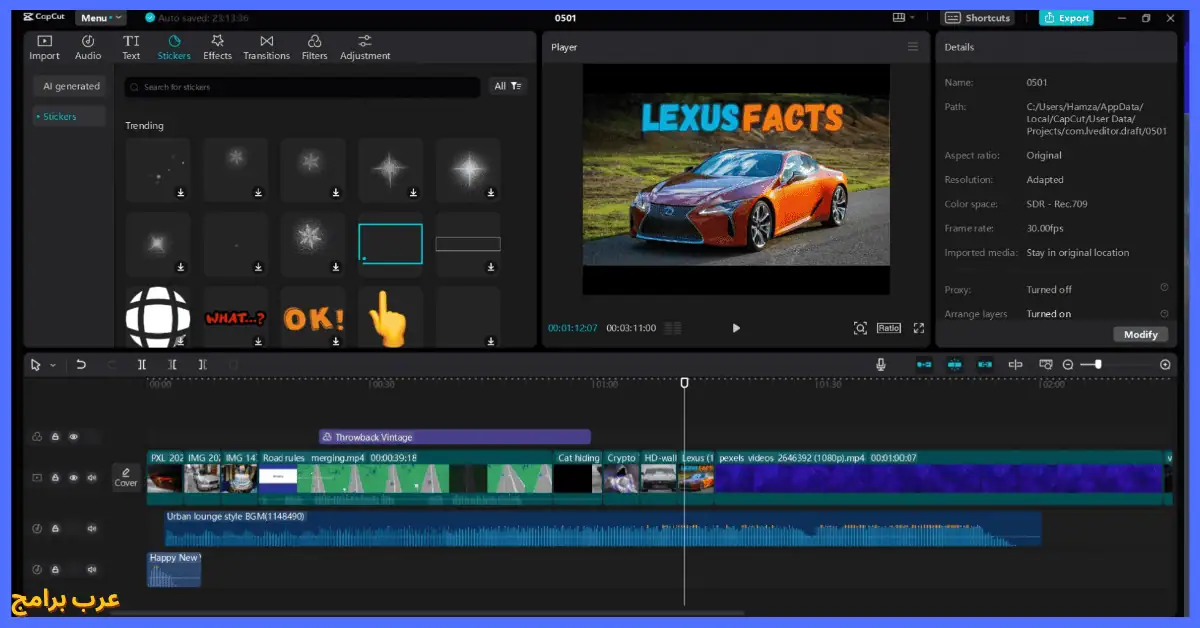The height and width of the screenshot is (628, 1200).
Task: Open the Filters tab
Action: [x=314, y=47]
